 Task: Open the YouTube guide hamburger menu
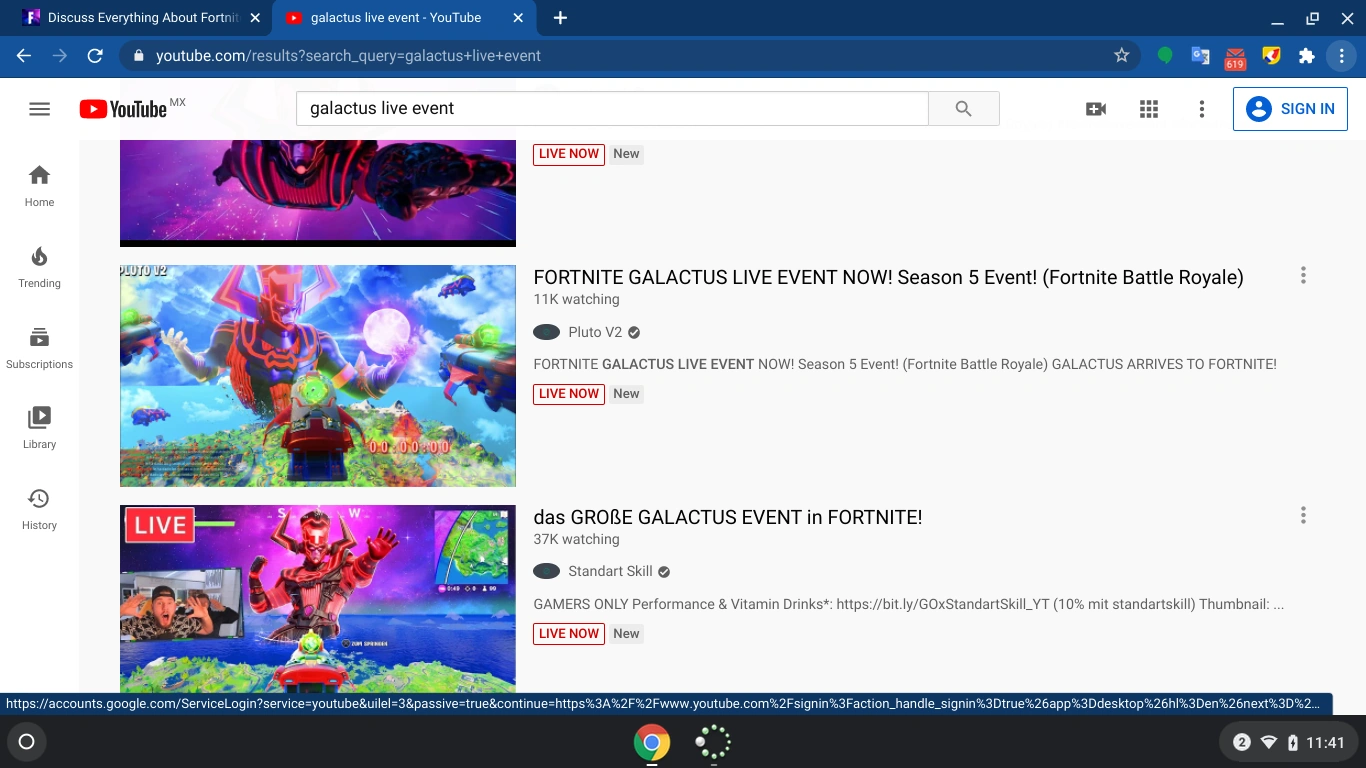(x=39, y=109)
